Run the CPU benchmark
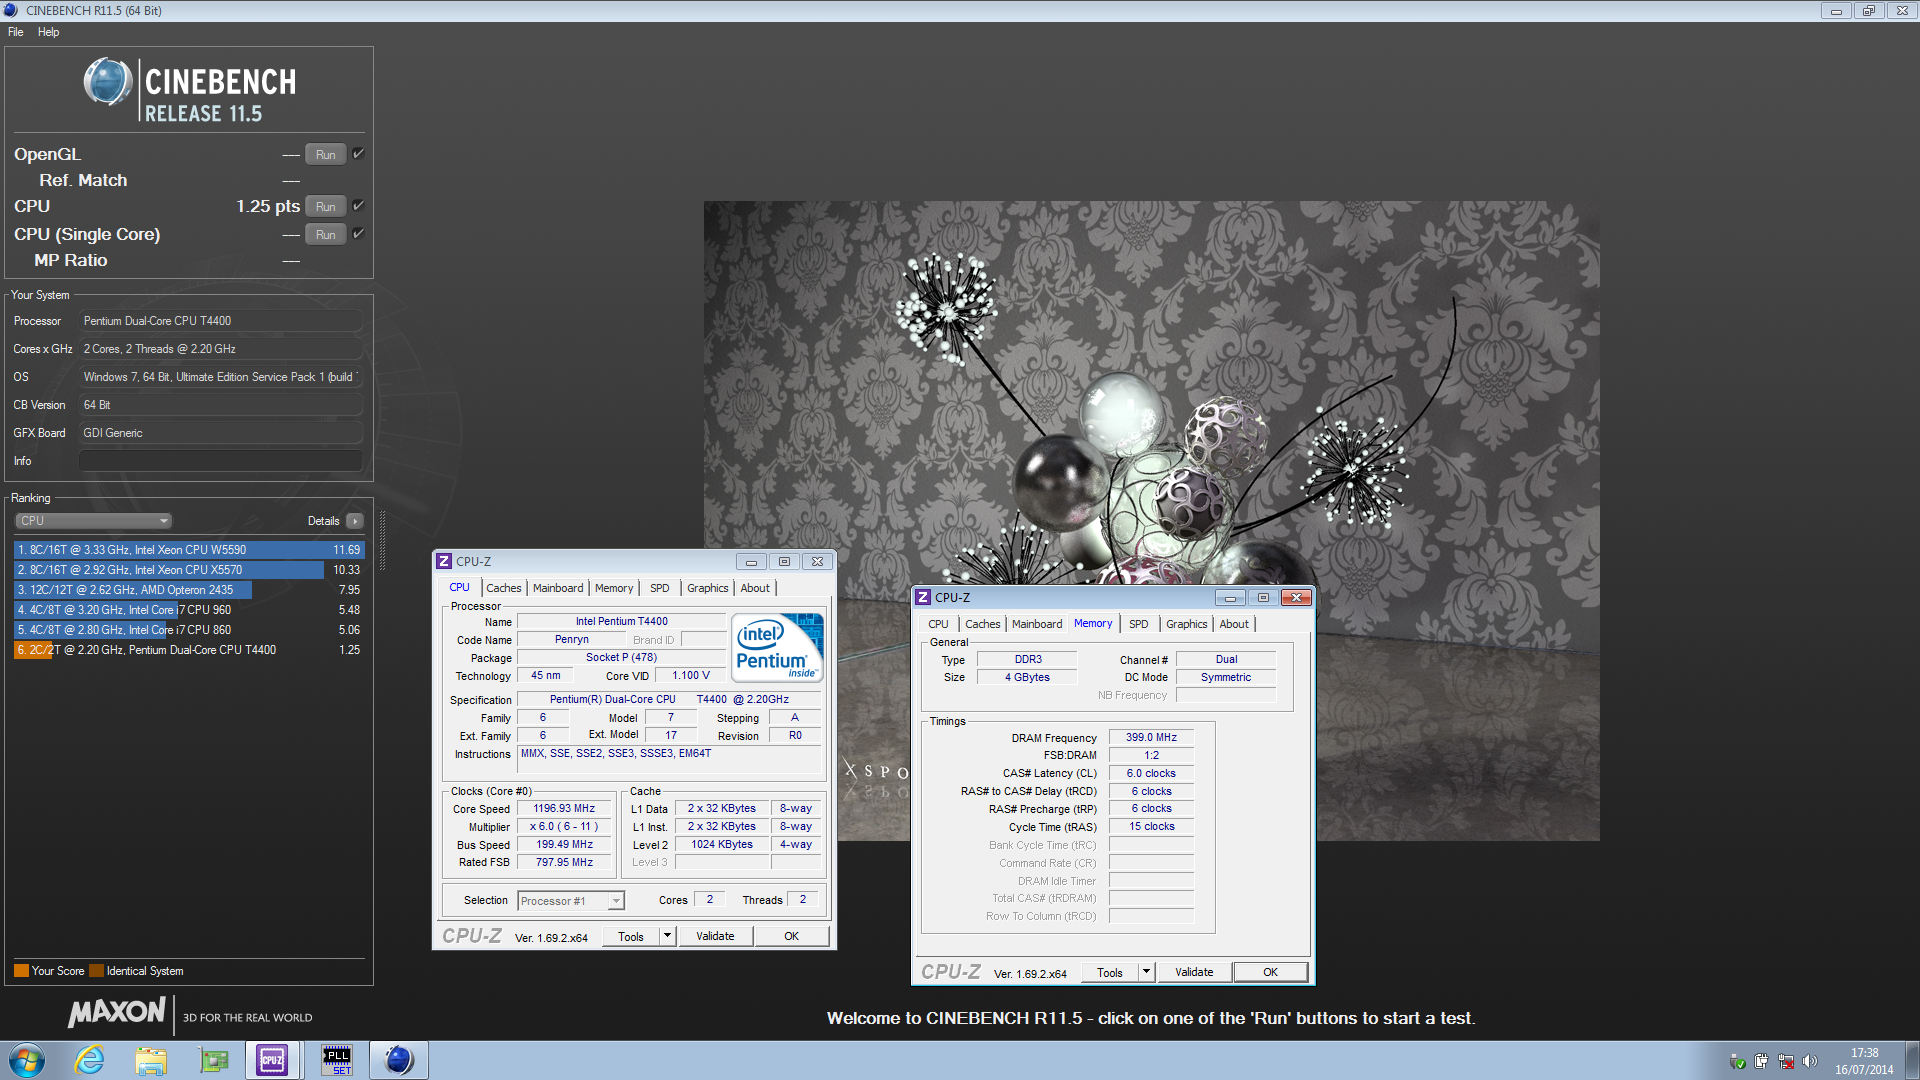The image size is (1920, 1080). [x=326, y=206]
